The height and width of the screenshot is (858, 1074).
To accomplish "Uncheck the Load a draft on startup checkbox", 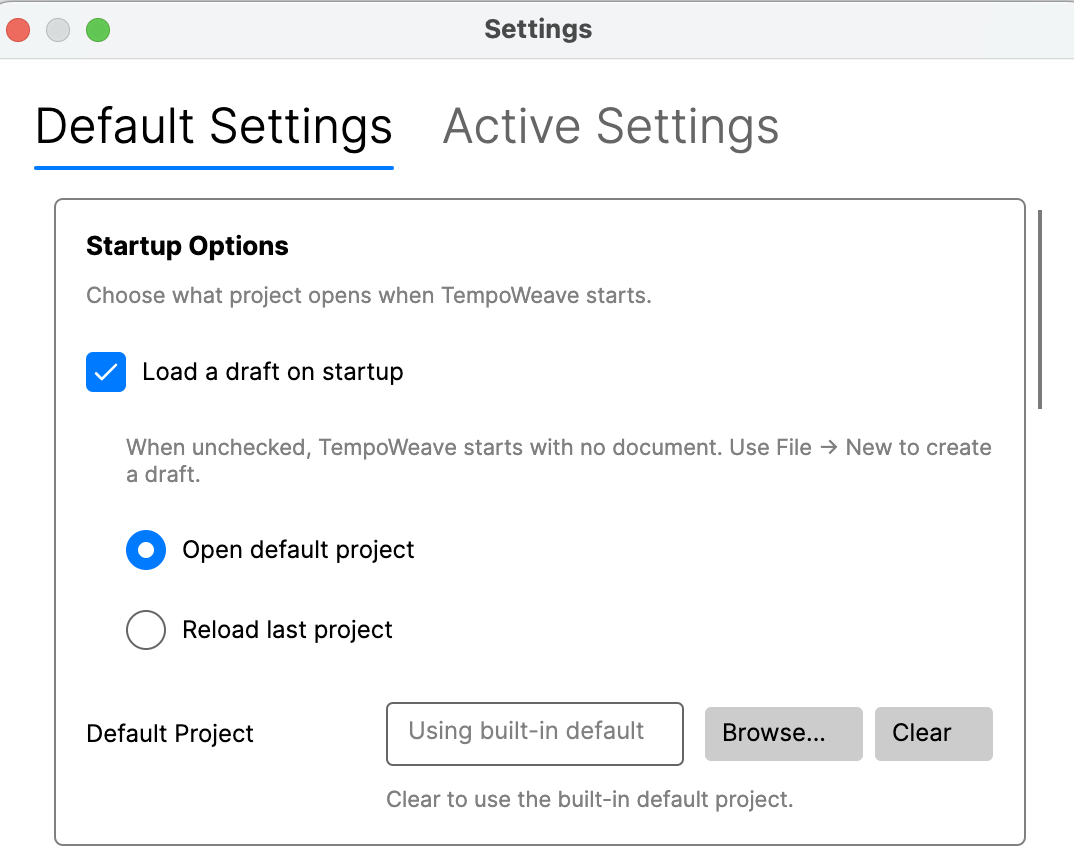I will pyautogui.click(x=106, y=372).
